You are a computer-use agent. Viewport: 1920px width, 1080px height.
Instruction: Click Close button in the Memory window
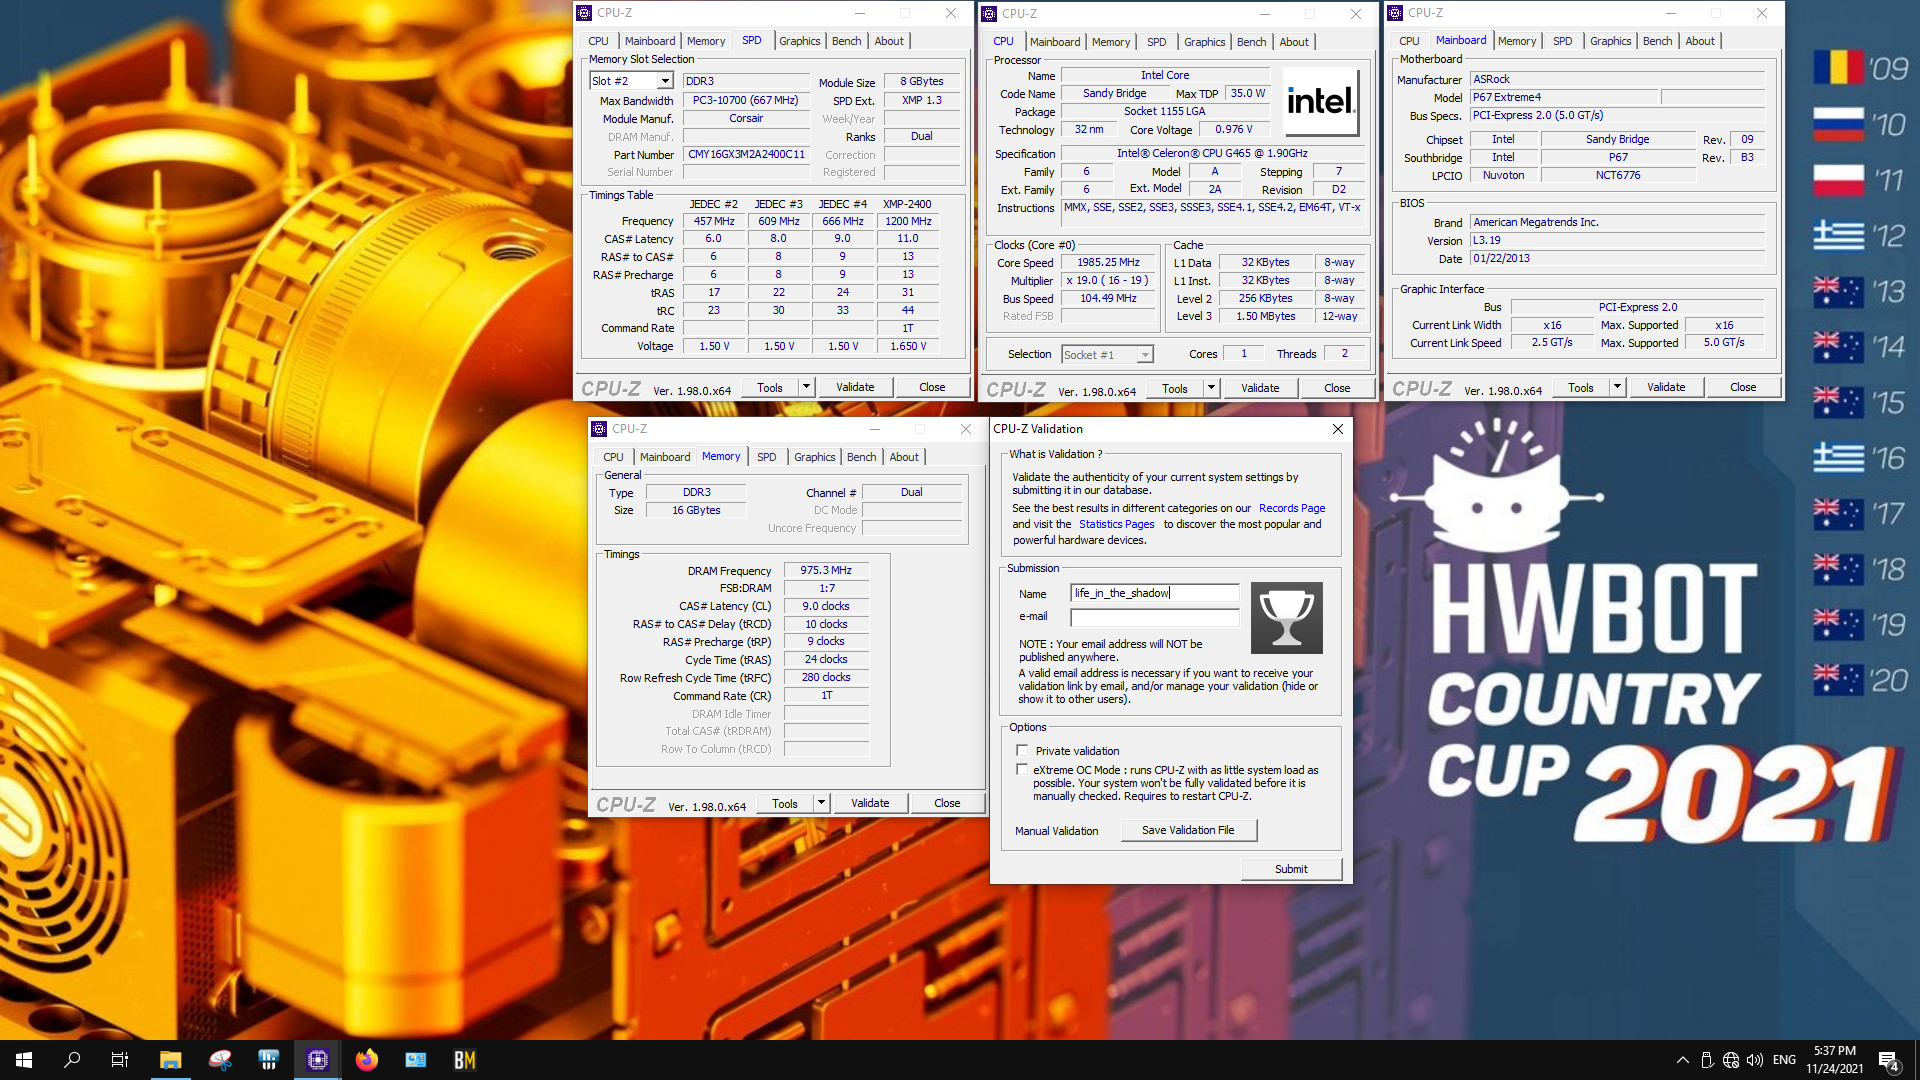coord(947,803)
